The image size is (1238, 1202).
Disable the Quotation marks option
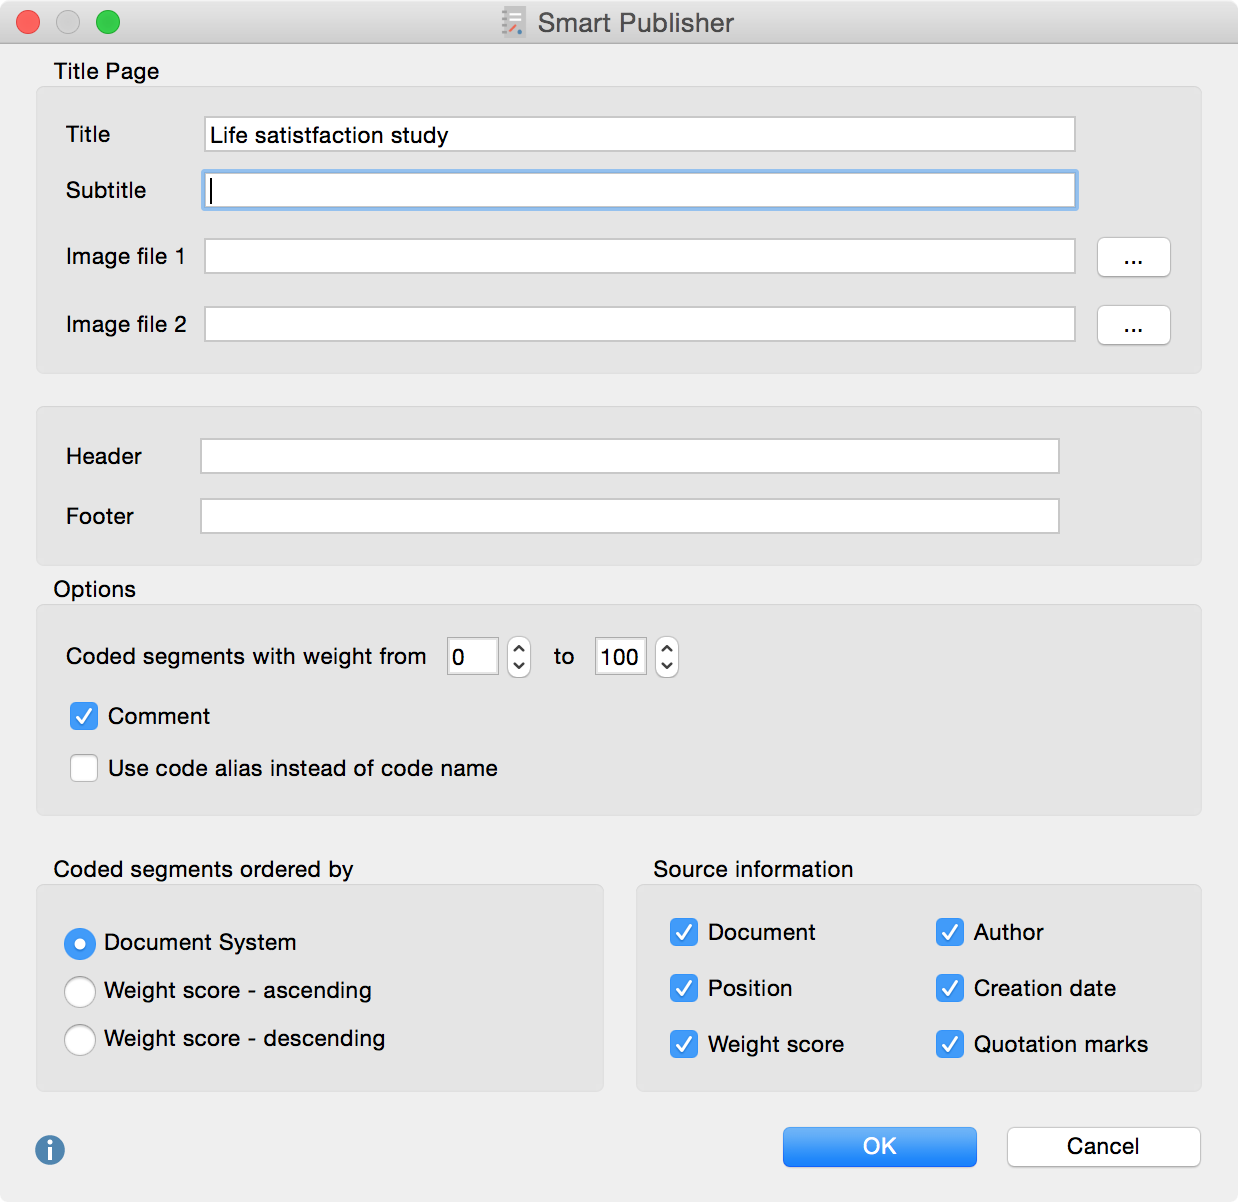(x=950, y=1044)
